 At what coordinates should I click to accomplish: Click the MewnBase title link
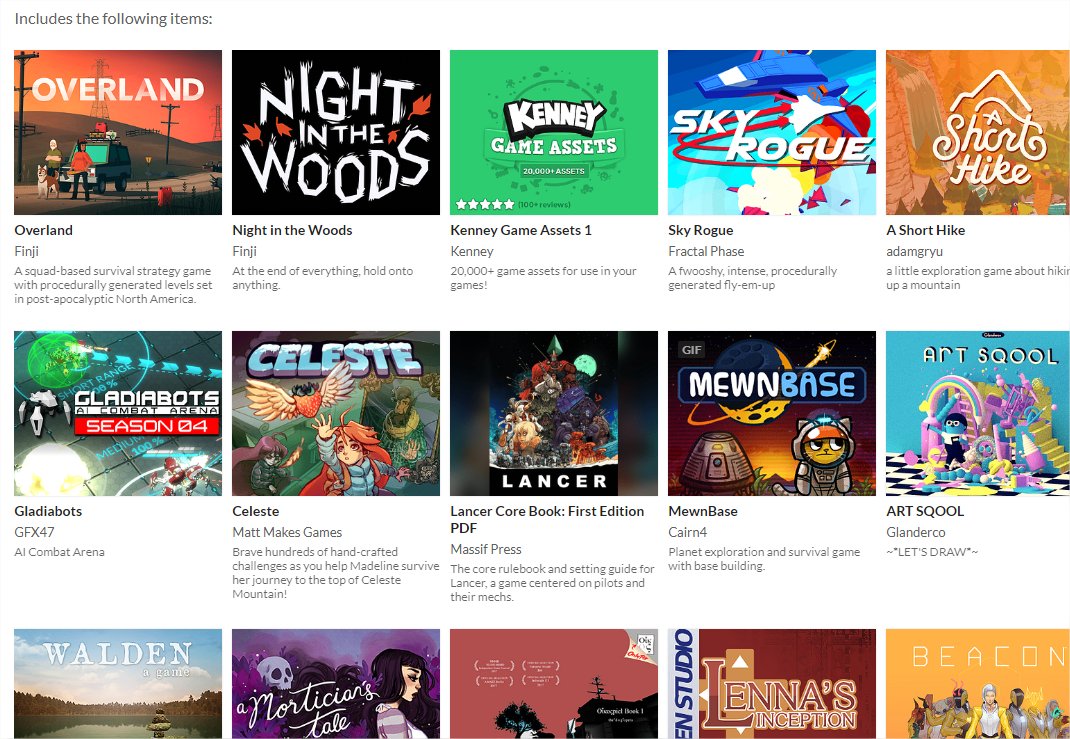(x=703, y=511)
